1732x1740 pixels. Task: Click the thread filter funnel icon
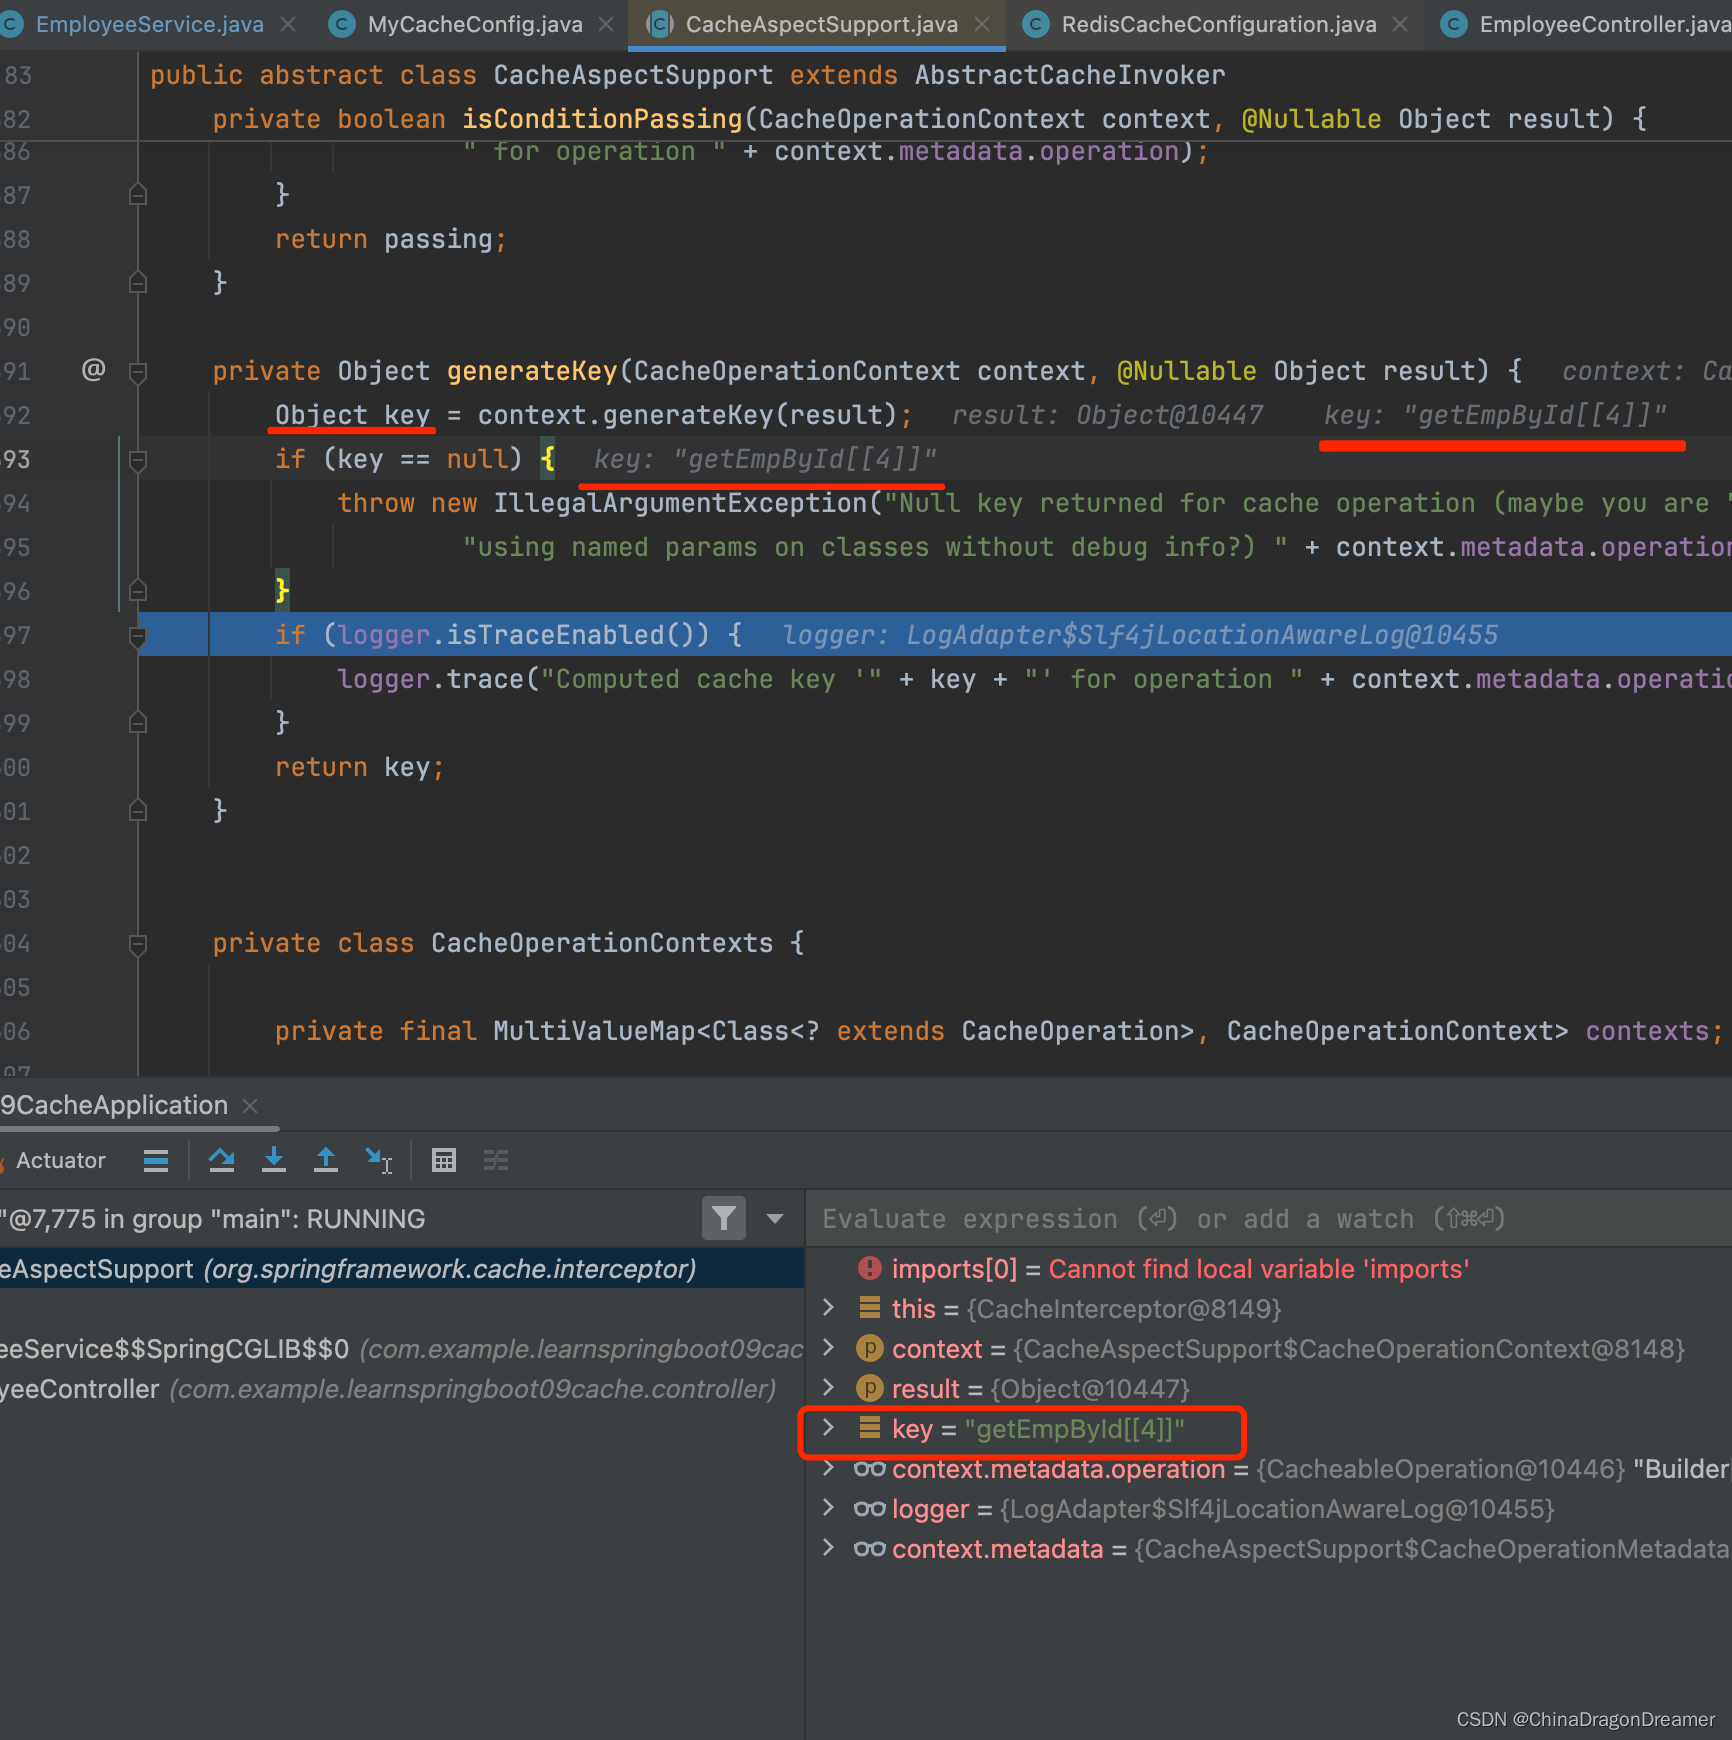pyautogui.click(x=724, y=1218)
